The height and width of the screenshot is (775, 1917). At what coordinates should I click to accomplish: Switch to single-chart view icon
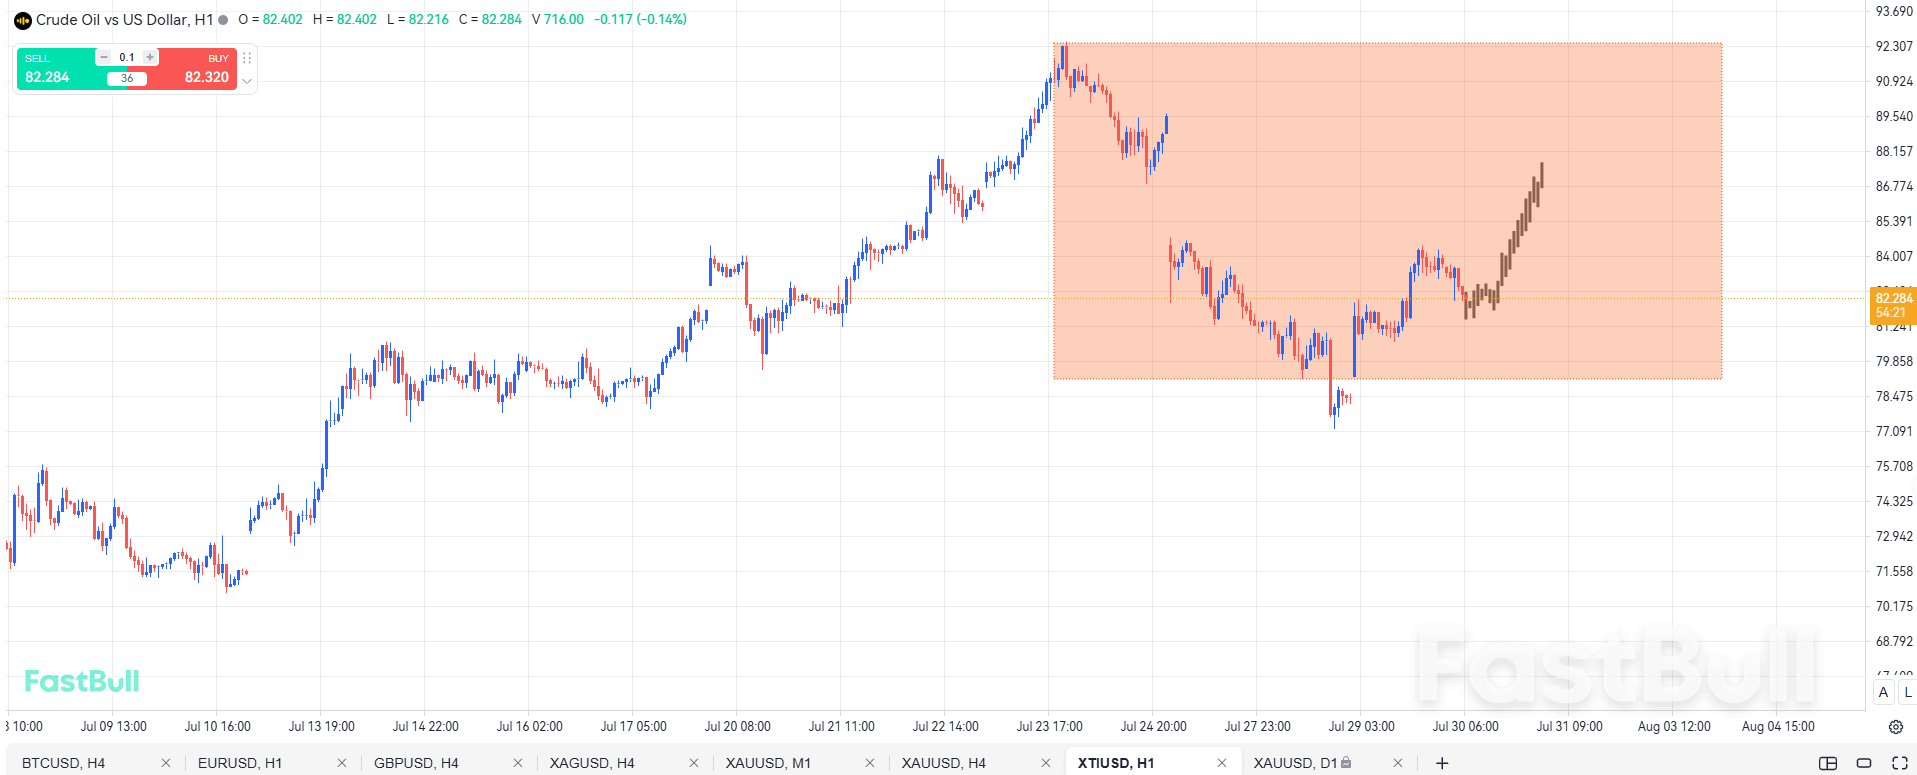[x=1864, y=763]
